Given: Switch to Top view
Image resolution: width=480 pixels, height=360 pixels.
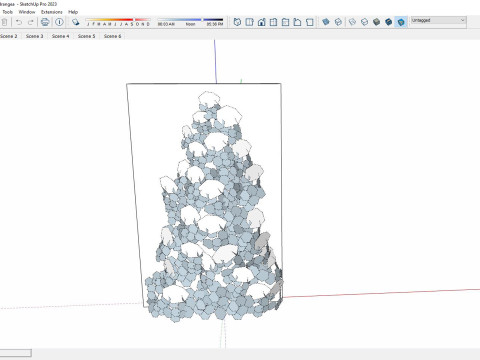Looking at the screenshot, I should click(x=249, y=22).
